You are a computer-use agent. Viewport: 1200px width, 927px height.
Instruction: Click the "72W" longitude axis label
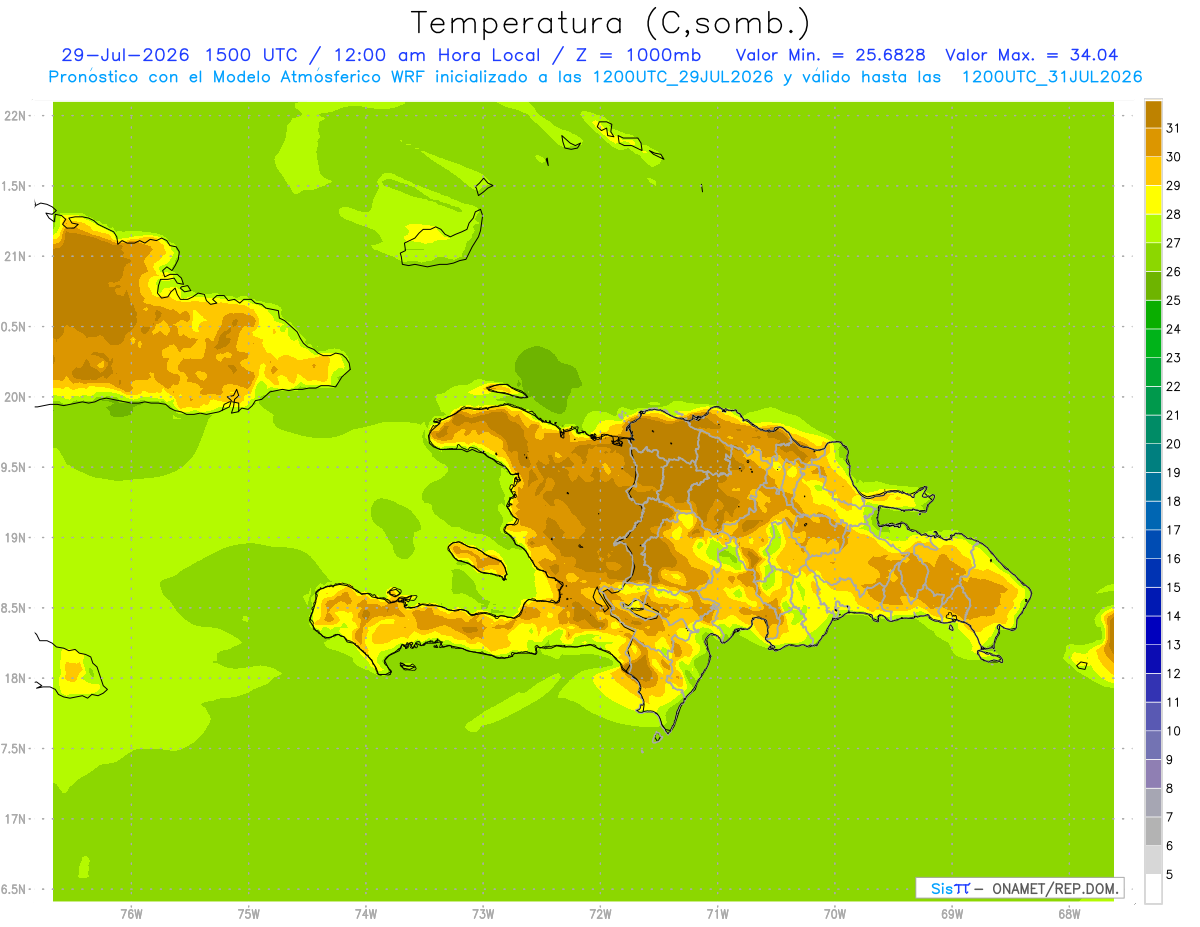[600, 914]
